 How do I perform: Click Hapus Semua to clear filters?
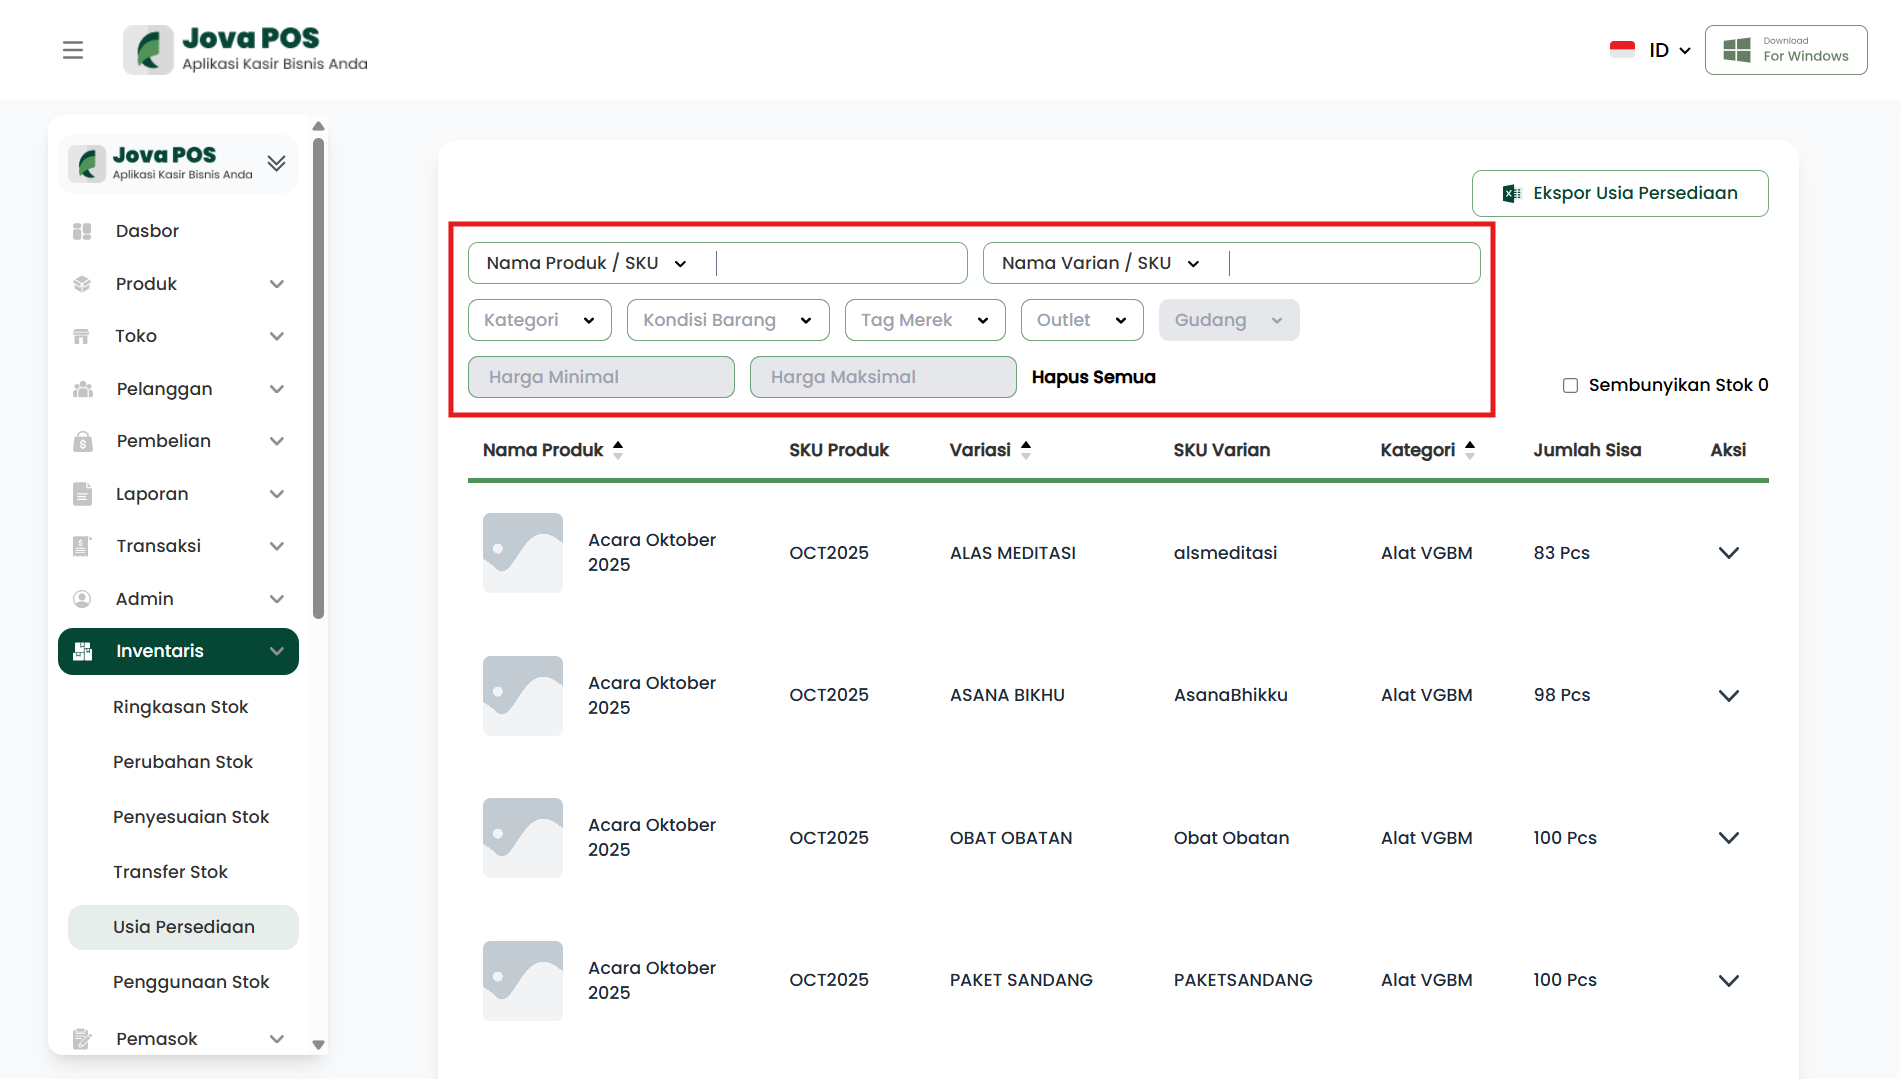[x=1093, y=377]
